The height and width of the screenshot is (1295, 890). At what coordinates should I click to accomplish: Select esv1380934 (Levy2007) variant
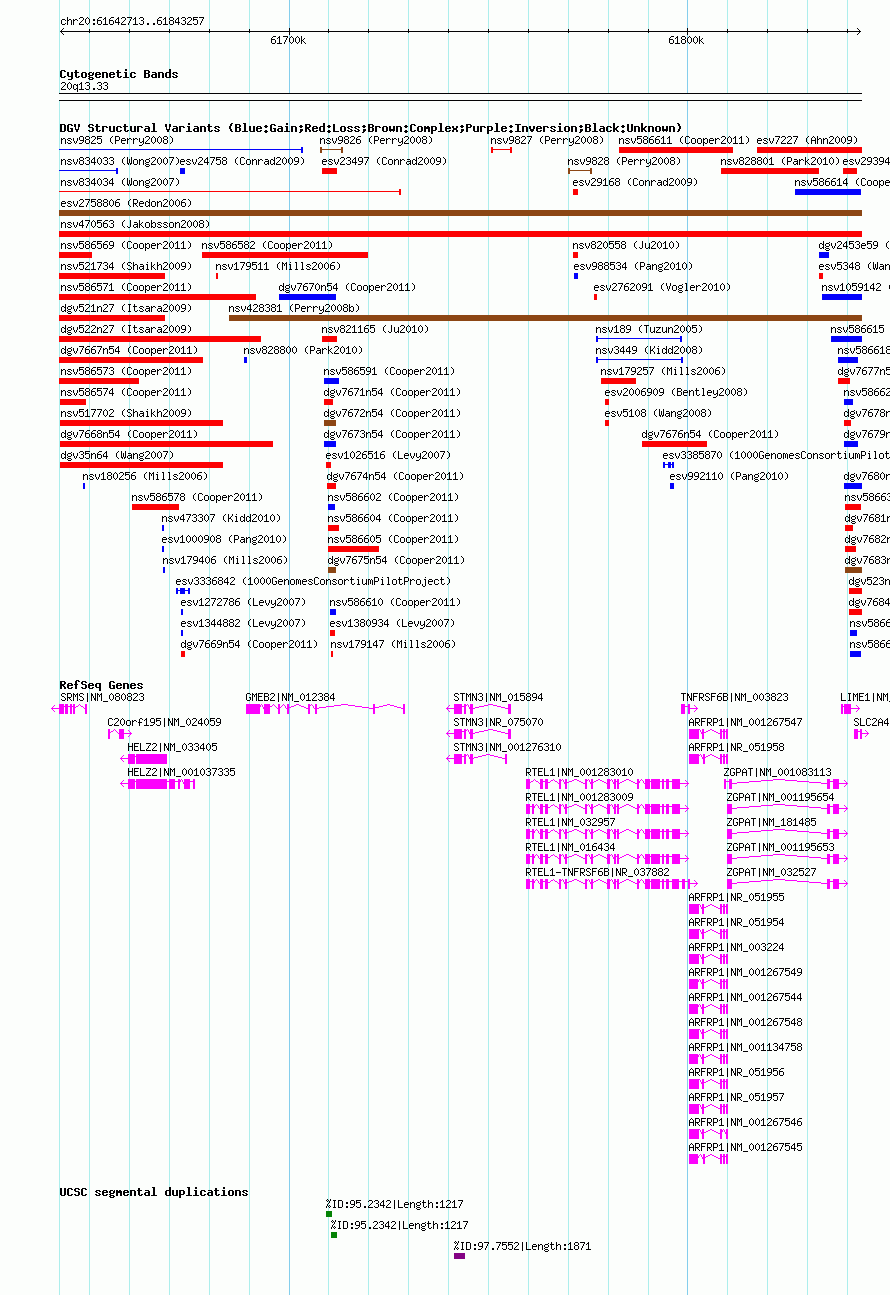(332, 633)
